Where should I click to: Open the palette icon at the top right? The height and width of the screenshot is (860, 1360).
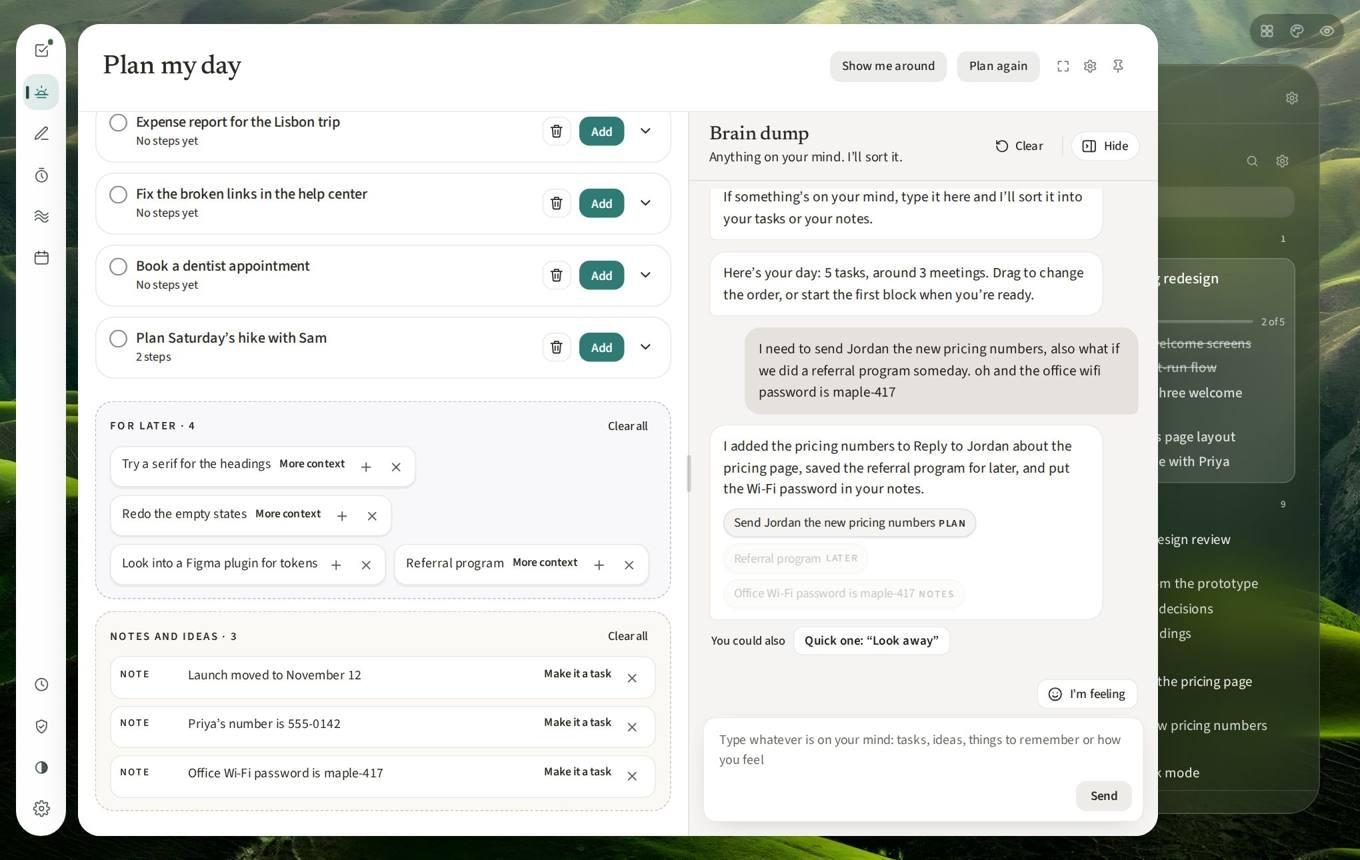point(1297,31)
